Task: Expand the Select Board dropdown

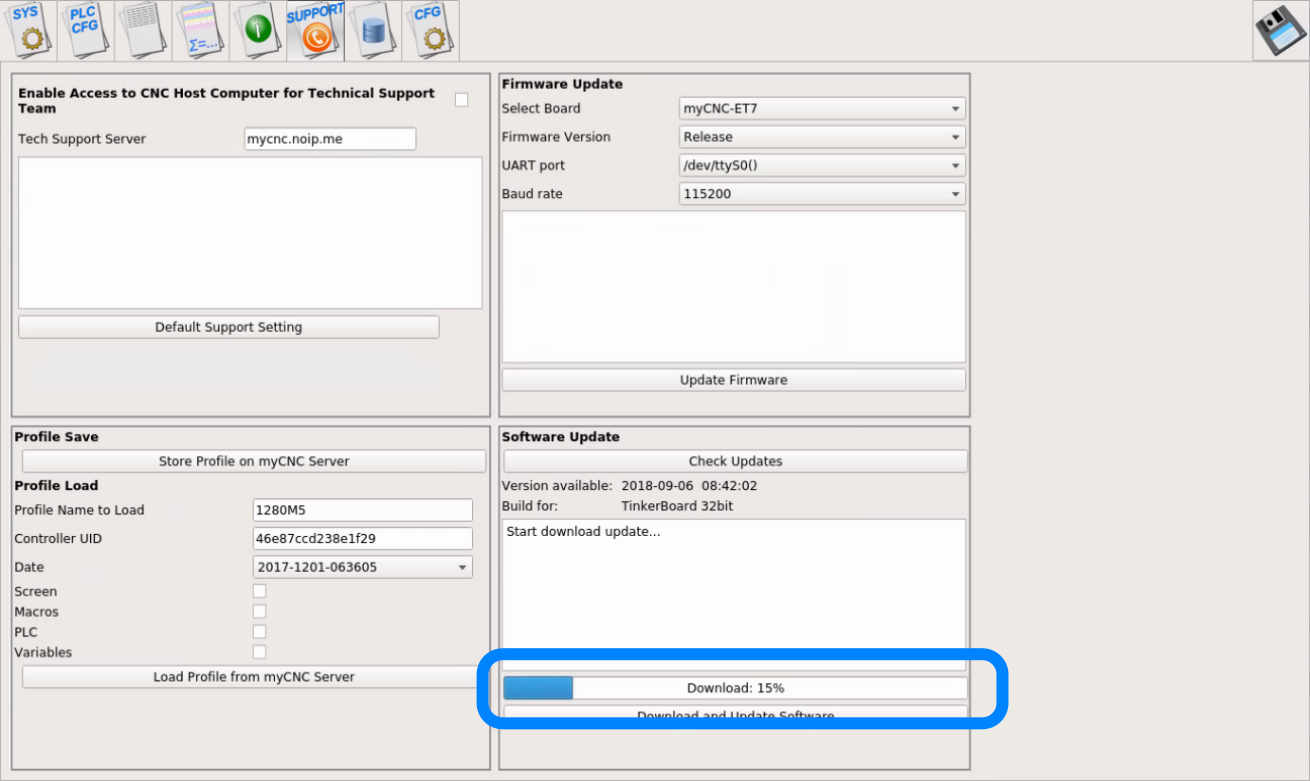Action: (x=821, y=109)
